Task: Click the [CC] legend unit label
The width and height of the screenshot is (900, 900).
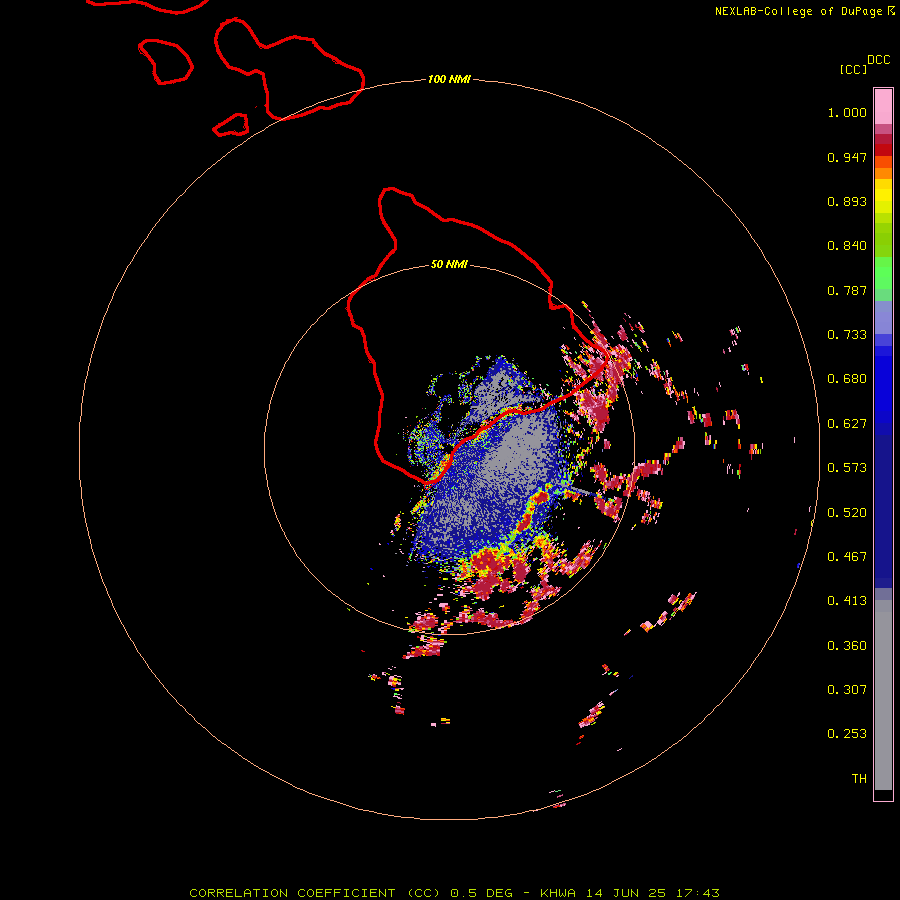Action: tap(853, 69)
